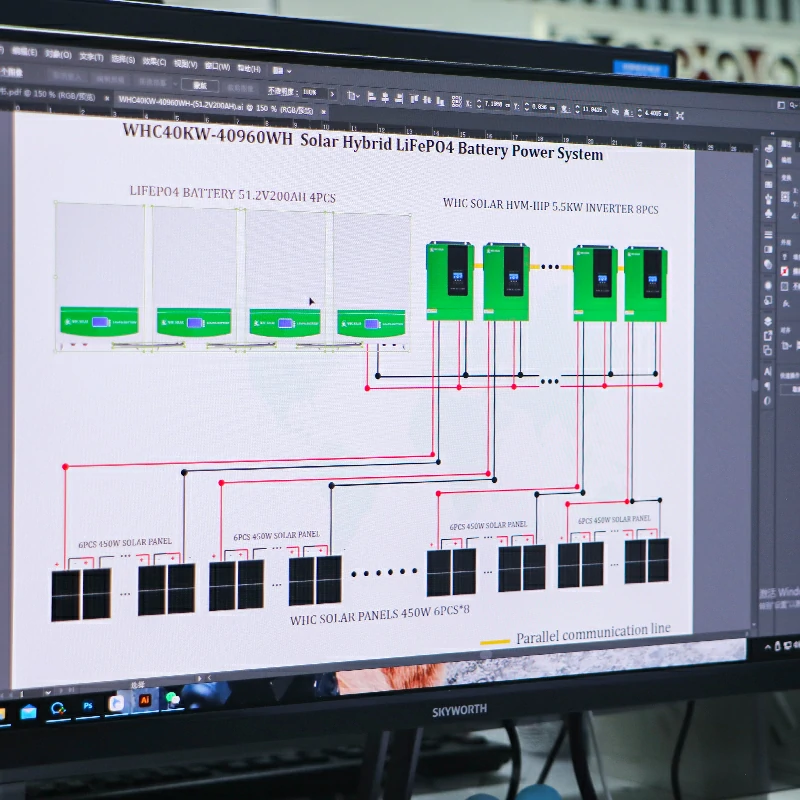The width and height of the screenshot is (800, 800).
Task: Show hidden system tray icons
Action: tap(767, 647)
